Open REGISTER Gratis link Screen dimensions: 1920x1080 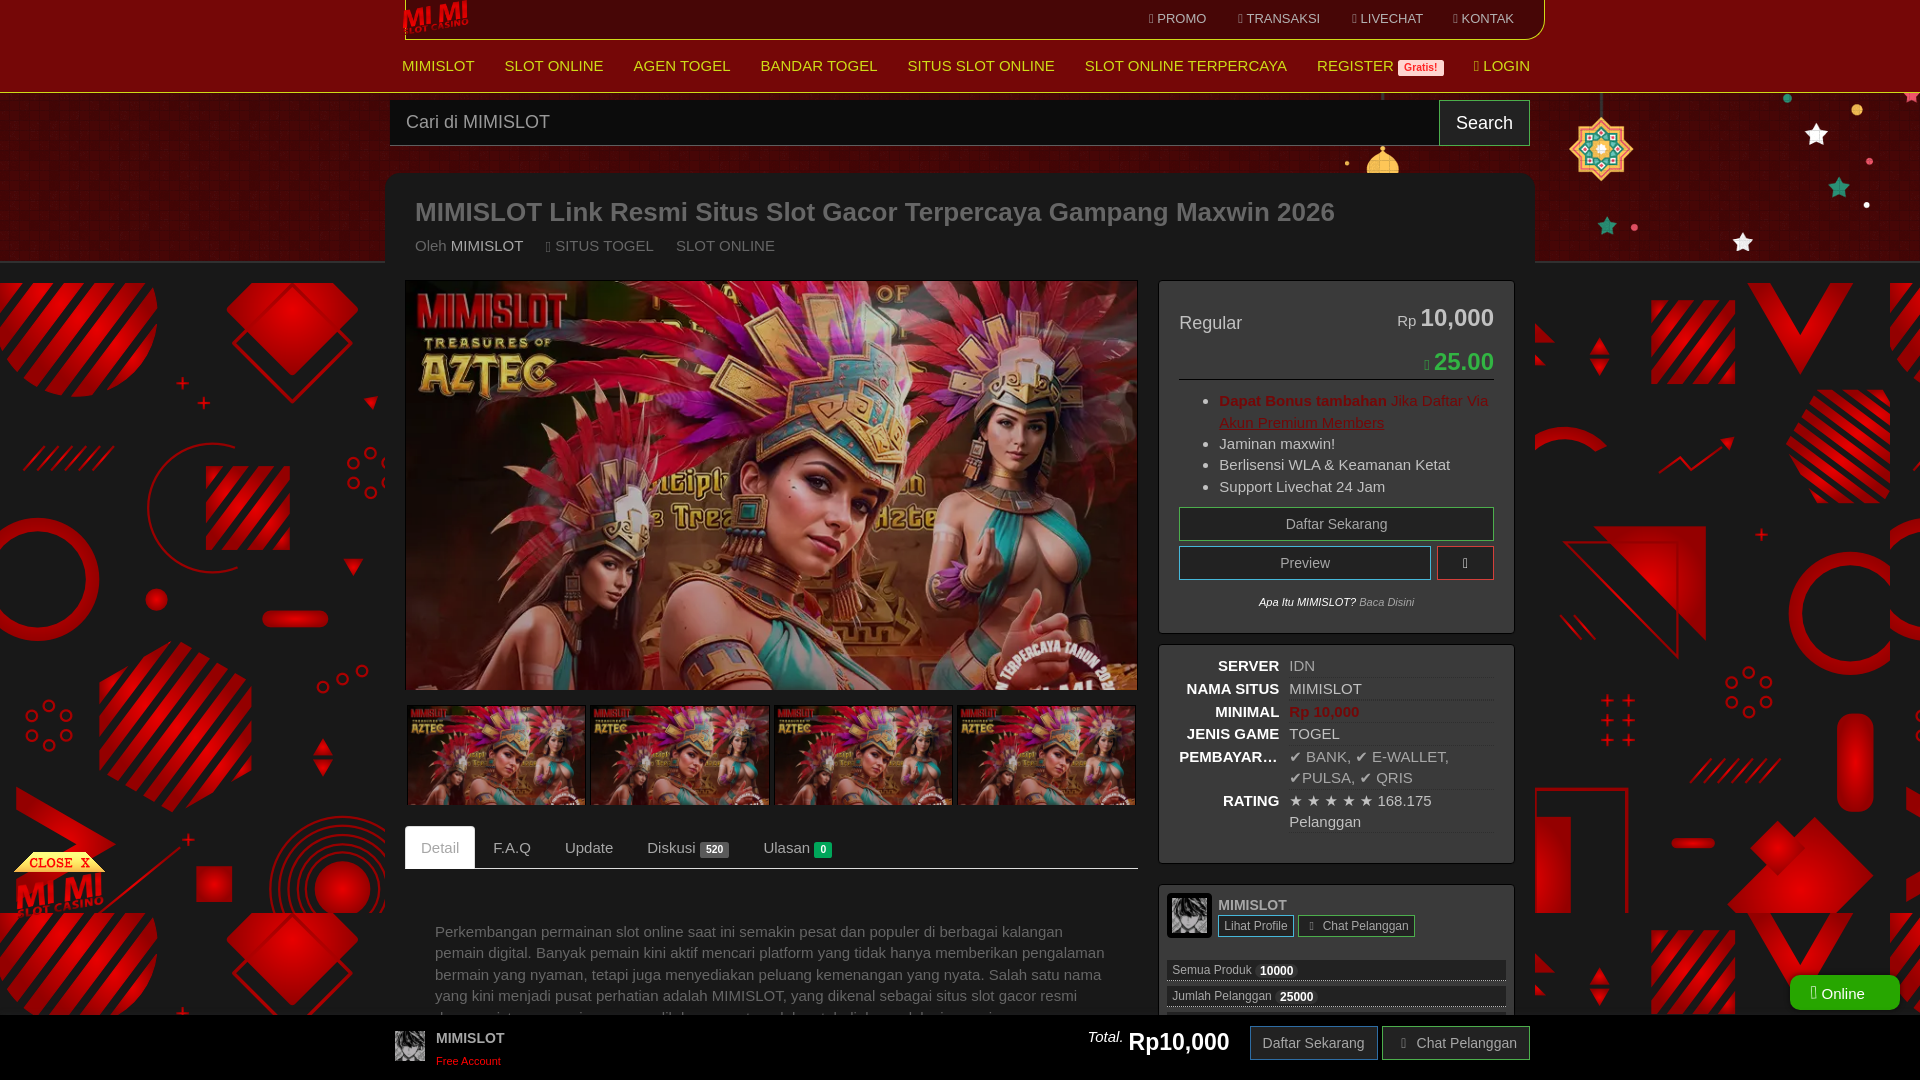pos(1380,66)
